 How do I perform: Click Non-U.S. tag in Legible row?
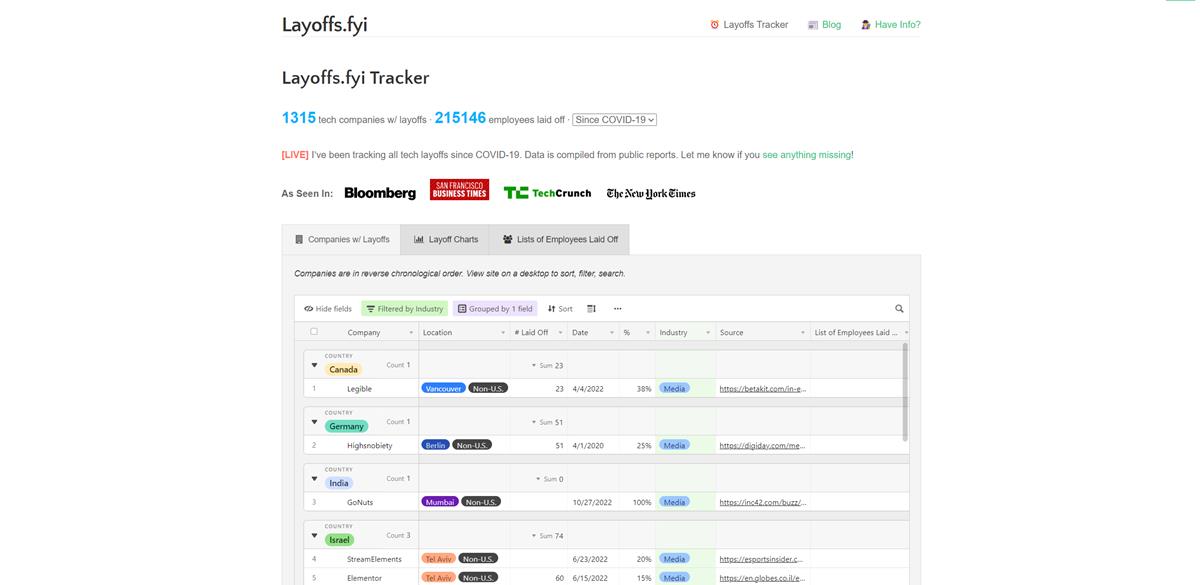488,388
